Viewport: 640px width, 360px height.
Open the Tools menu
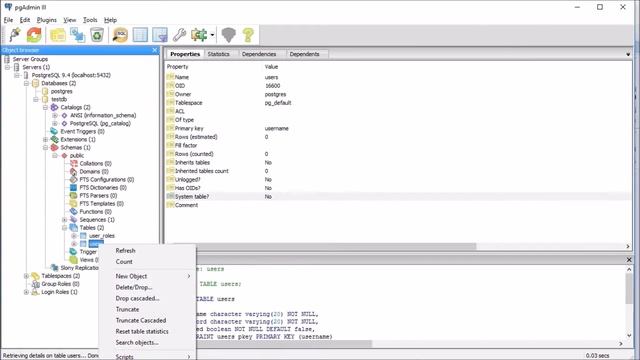click(x=90, y=20)
